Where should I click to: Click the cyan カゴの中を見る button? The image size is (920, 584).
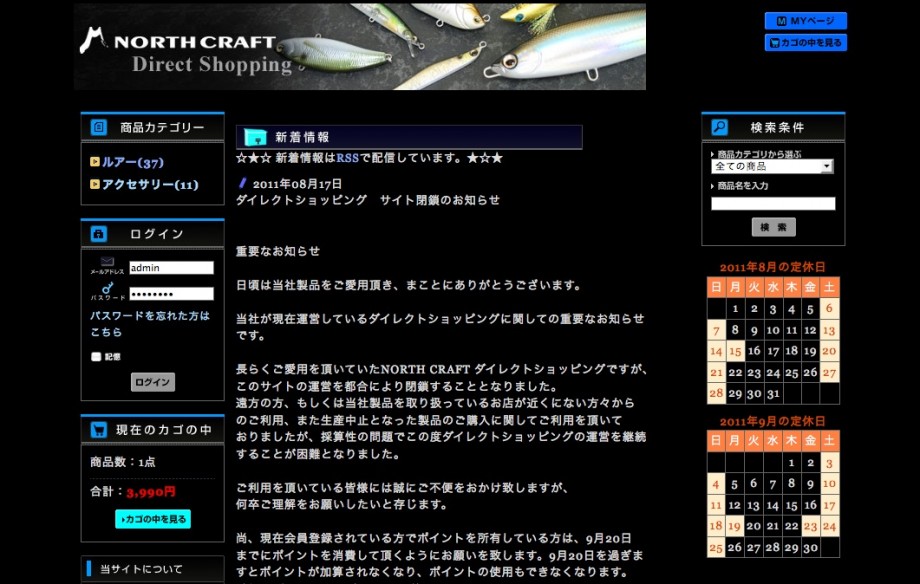click(x=153, y=519)
